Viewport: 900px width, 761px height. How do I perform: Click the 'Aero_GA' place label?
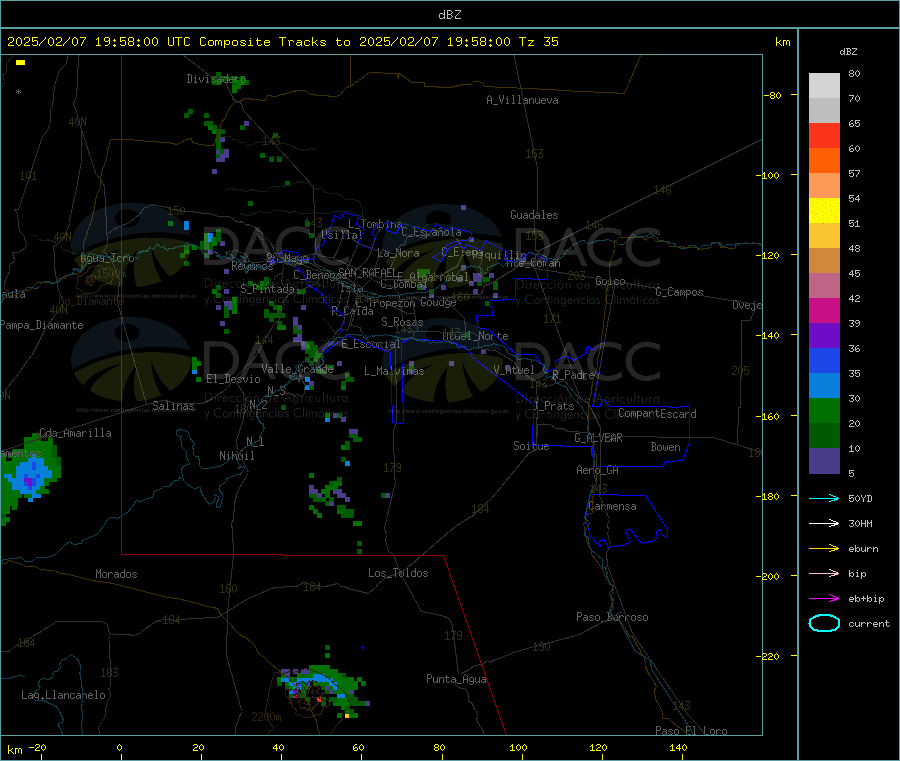pos(597,470)
